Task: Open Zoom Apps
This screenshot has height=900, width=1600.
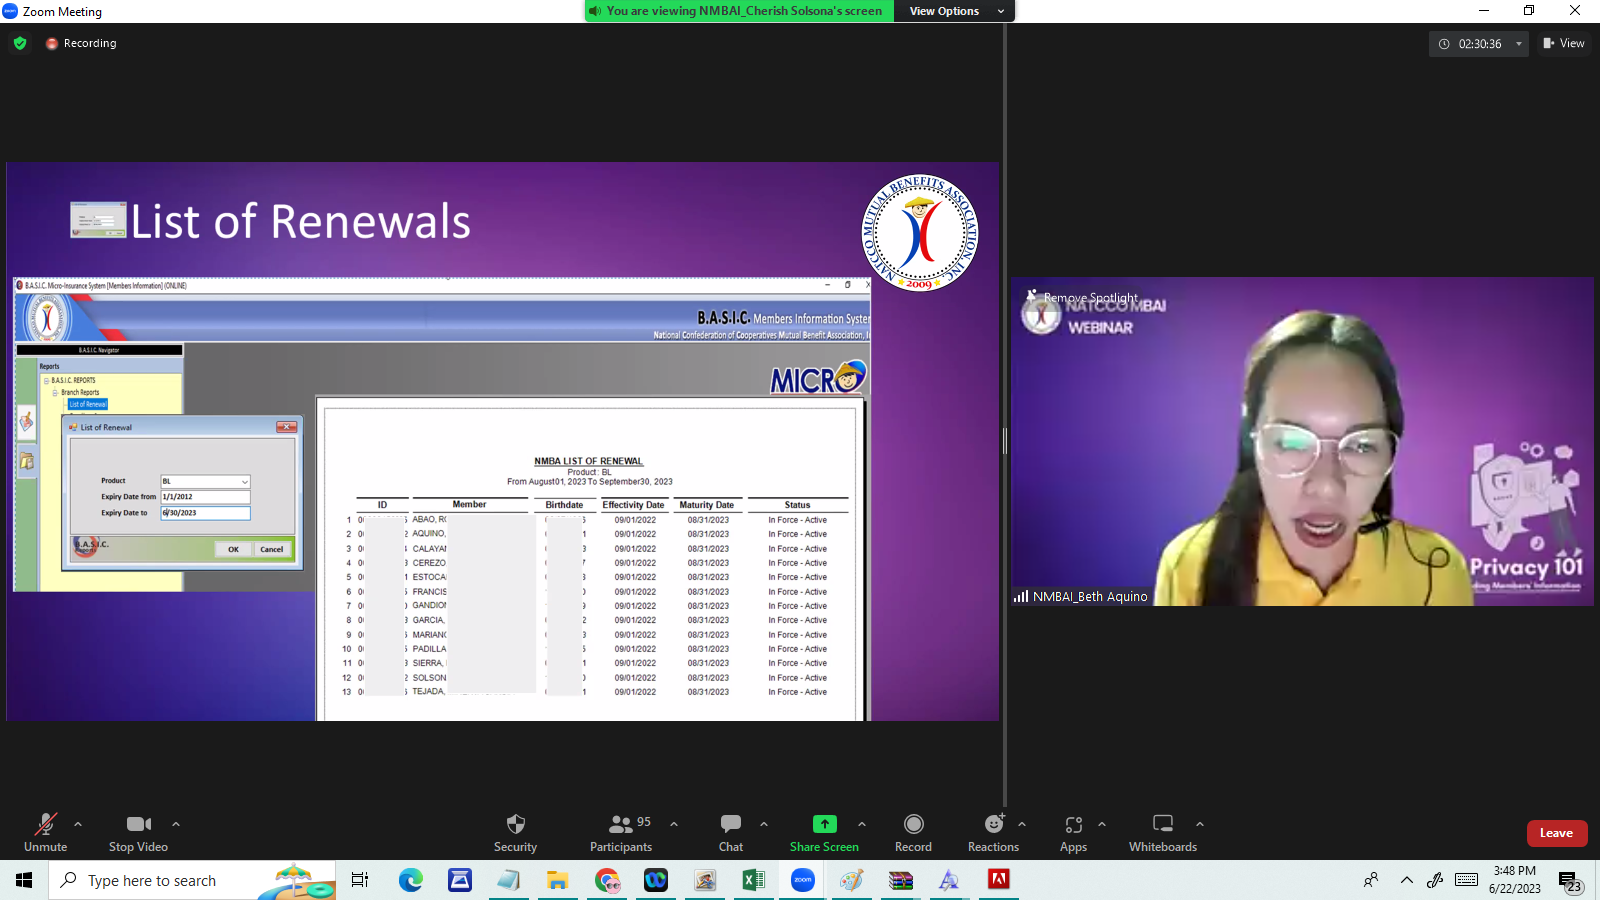Action: (1073, 832)
